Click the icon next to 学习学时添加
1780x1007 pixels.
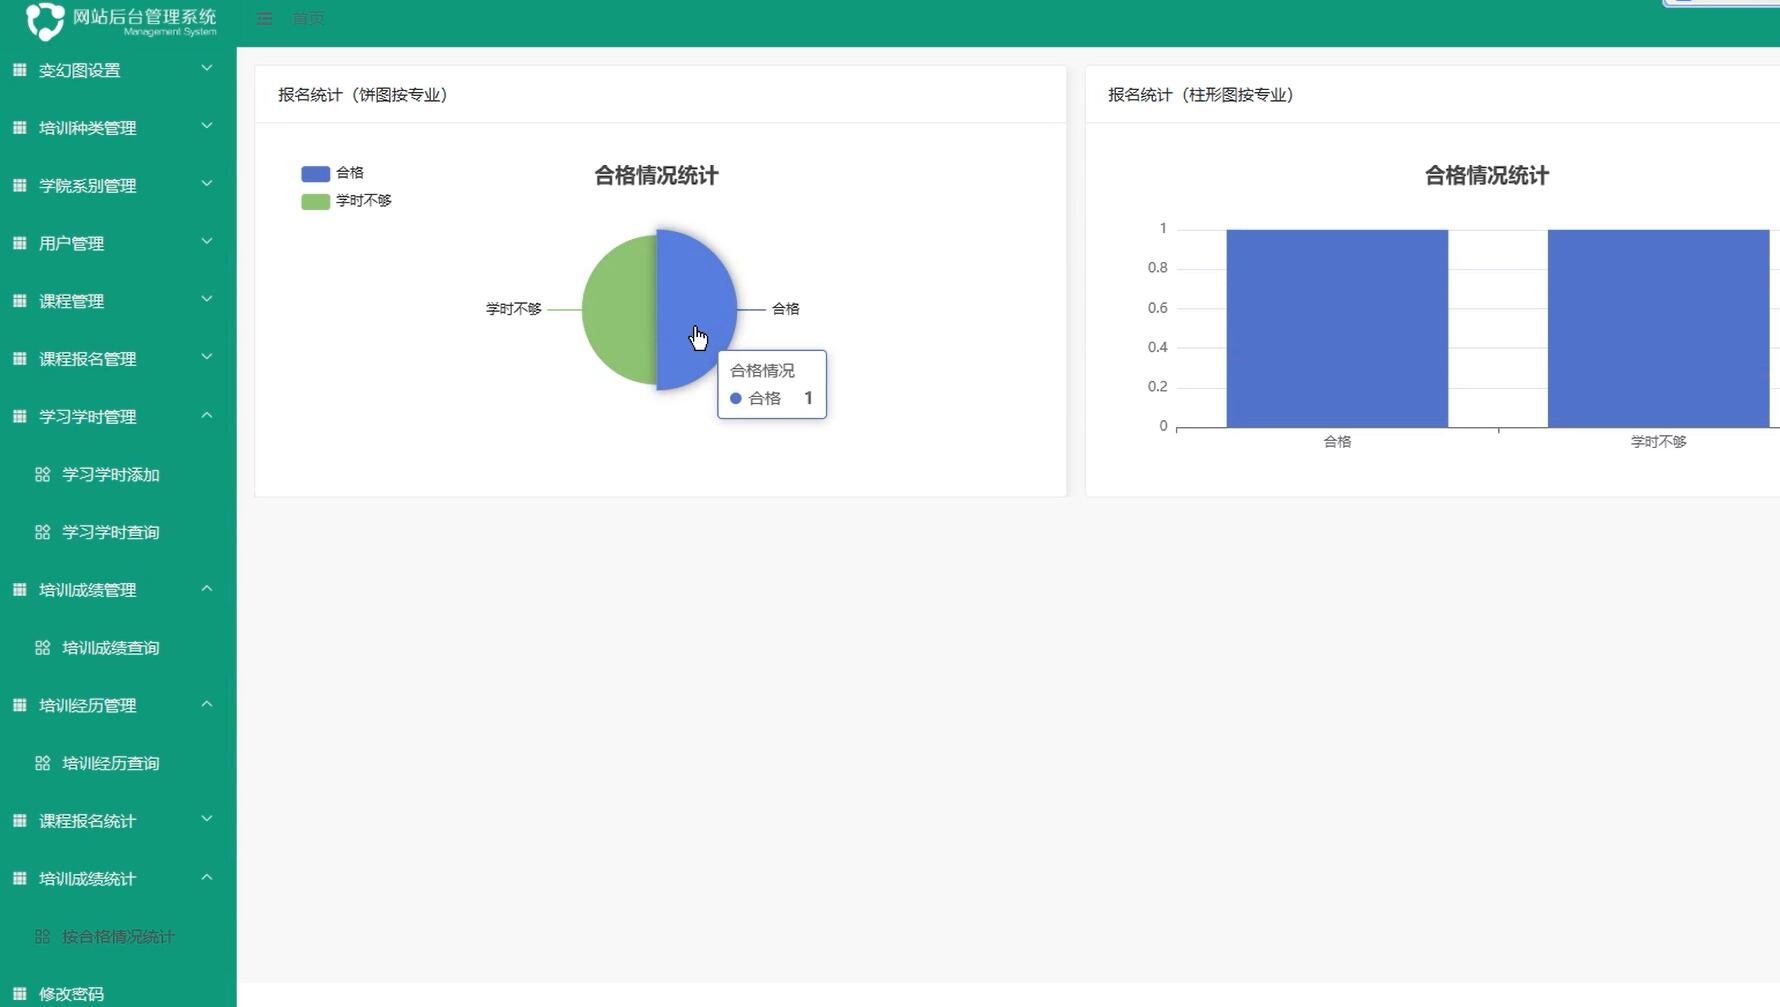pyautogui.click(x=42, y=474)
